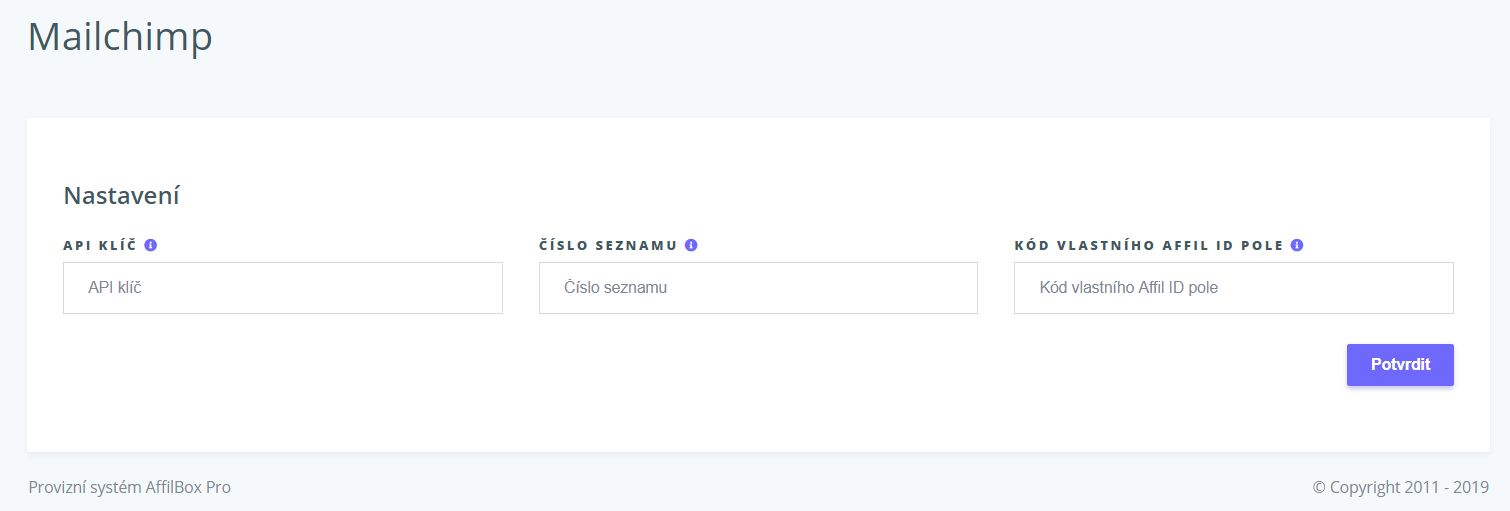Screen dimensions: 1510x511
Task: Click the Nastavení section heading
Action: tap(121, 195)
